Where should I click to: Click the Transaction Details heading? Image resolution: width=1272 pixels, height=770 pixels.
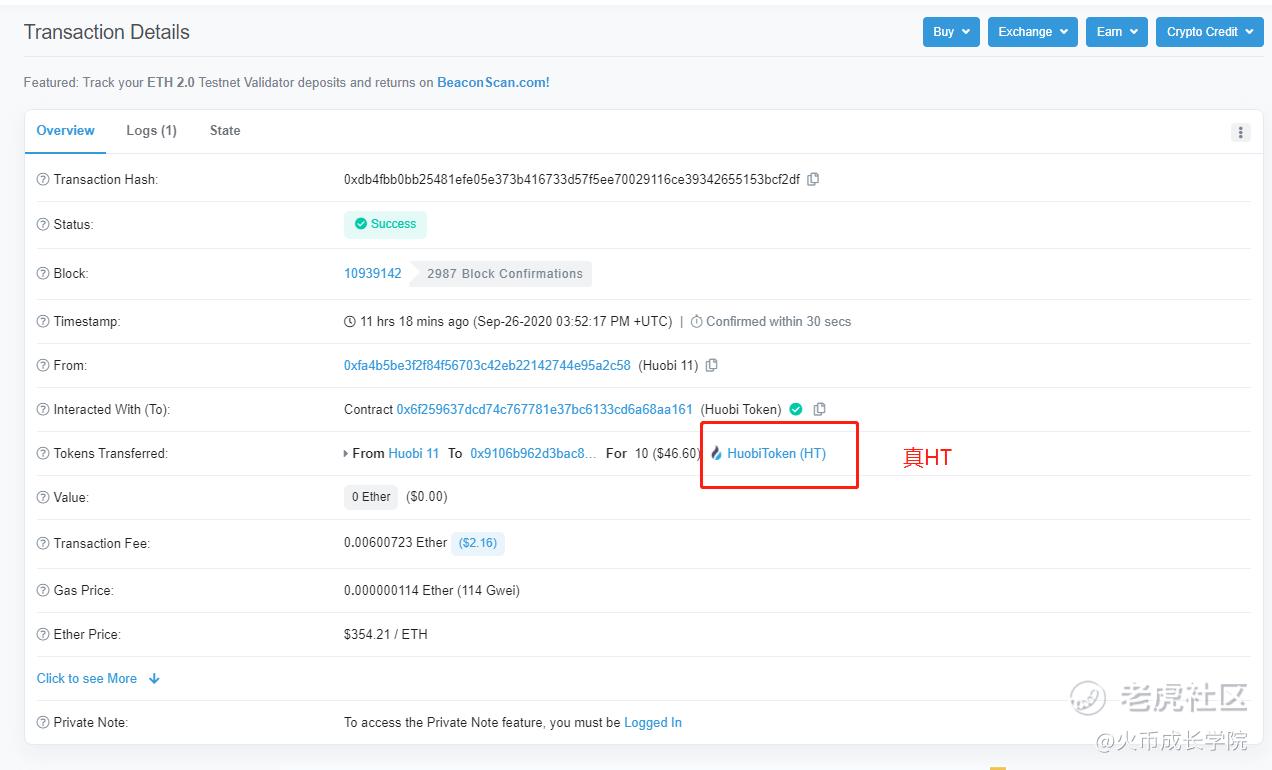tap(107, 32)
